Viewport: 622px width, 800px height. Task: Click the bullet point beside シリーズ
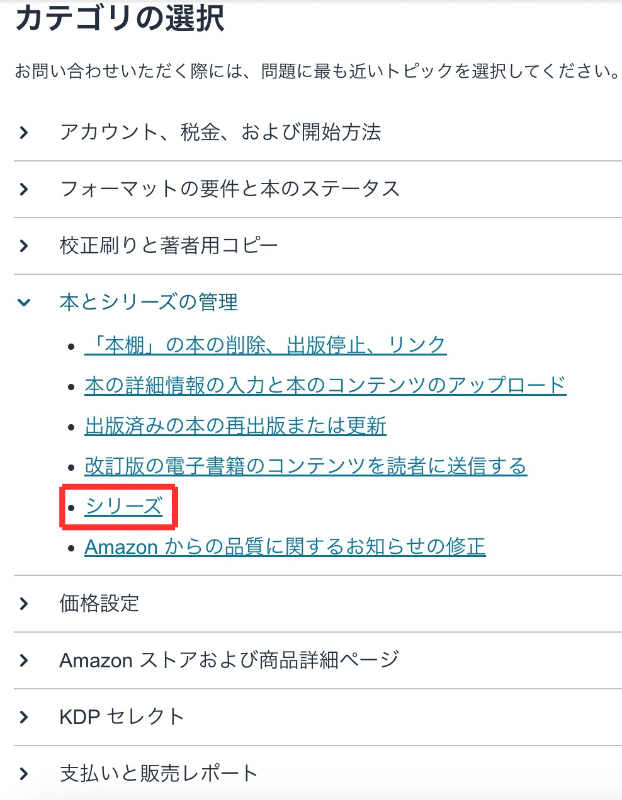click(x=70, y=505)
